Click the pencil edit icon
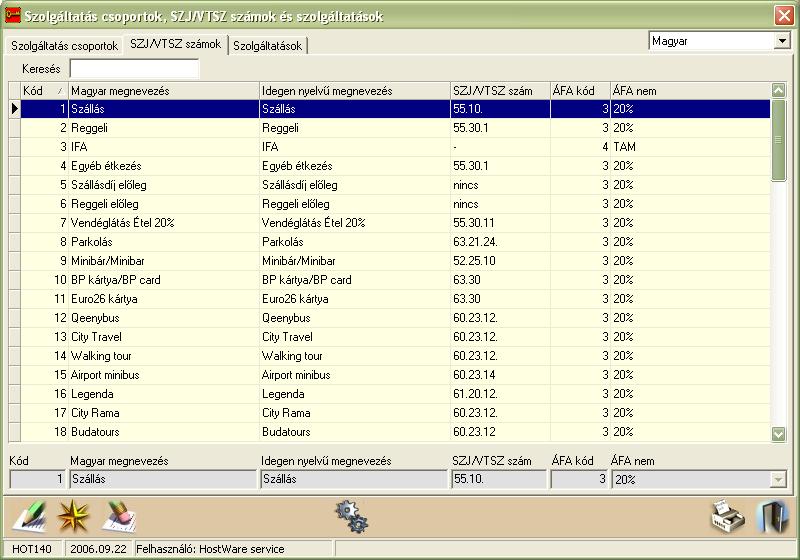Viewport: 800px width, 560px height. 30,516
